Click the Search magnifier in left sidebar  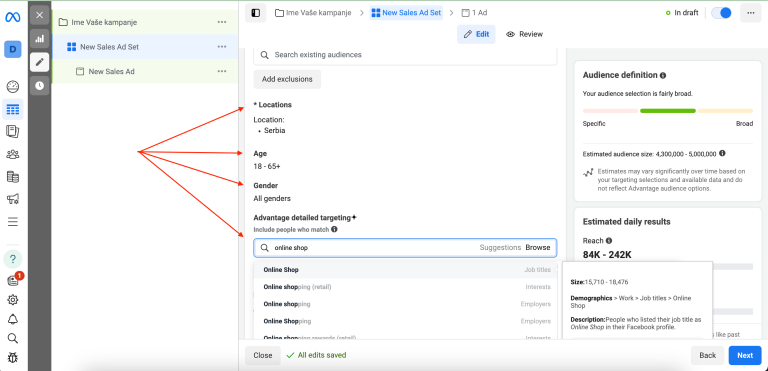pyautogui.click(x=13, y=338)
